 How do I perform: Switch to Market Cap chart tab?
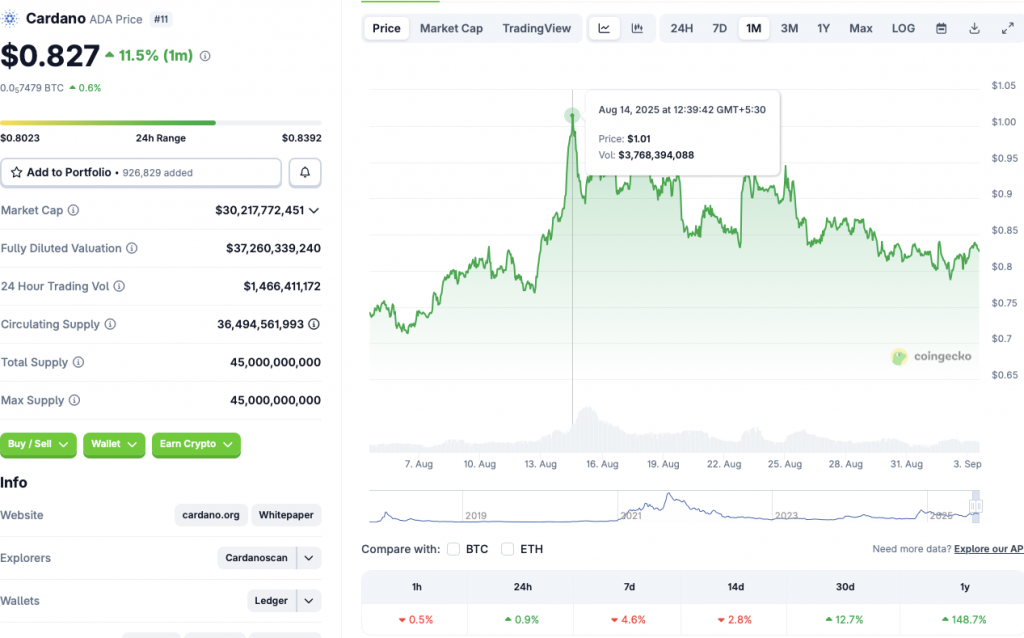(451, 28)
